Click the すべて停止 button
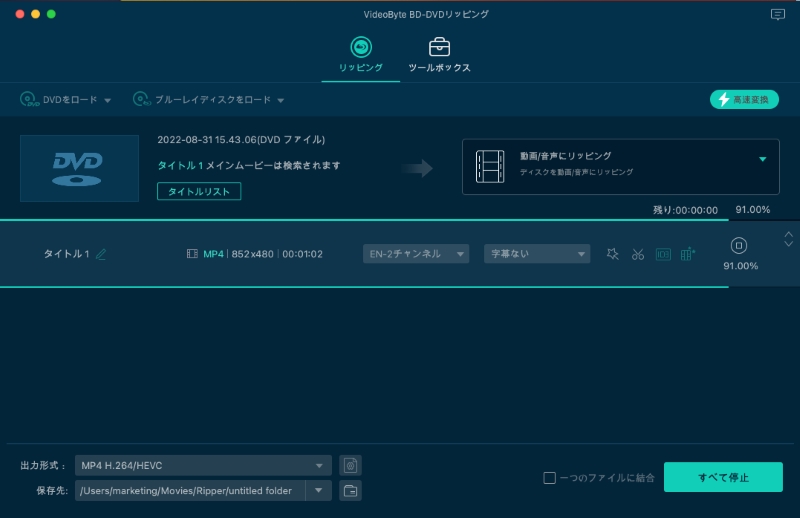 pyautogui.click(x=723, y=477)
